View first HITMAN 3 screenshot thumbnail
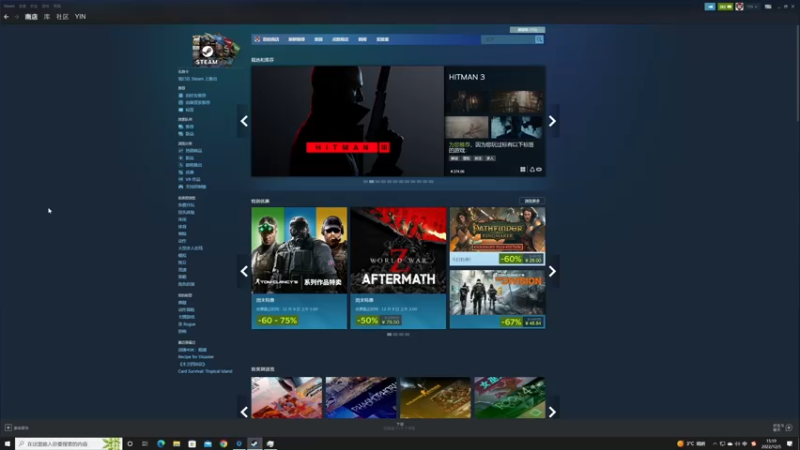Image resolution: width=800 pixels, height=450 pixels. pyautogui.click(x=467, y=102)
